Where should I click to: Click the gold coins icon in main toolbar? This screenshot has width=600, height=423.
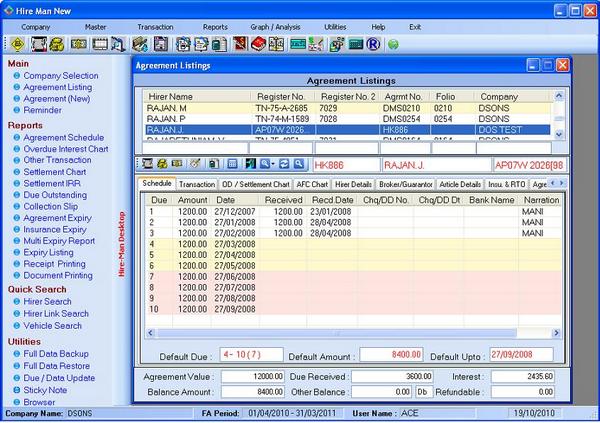tap(57, 44)
